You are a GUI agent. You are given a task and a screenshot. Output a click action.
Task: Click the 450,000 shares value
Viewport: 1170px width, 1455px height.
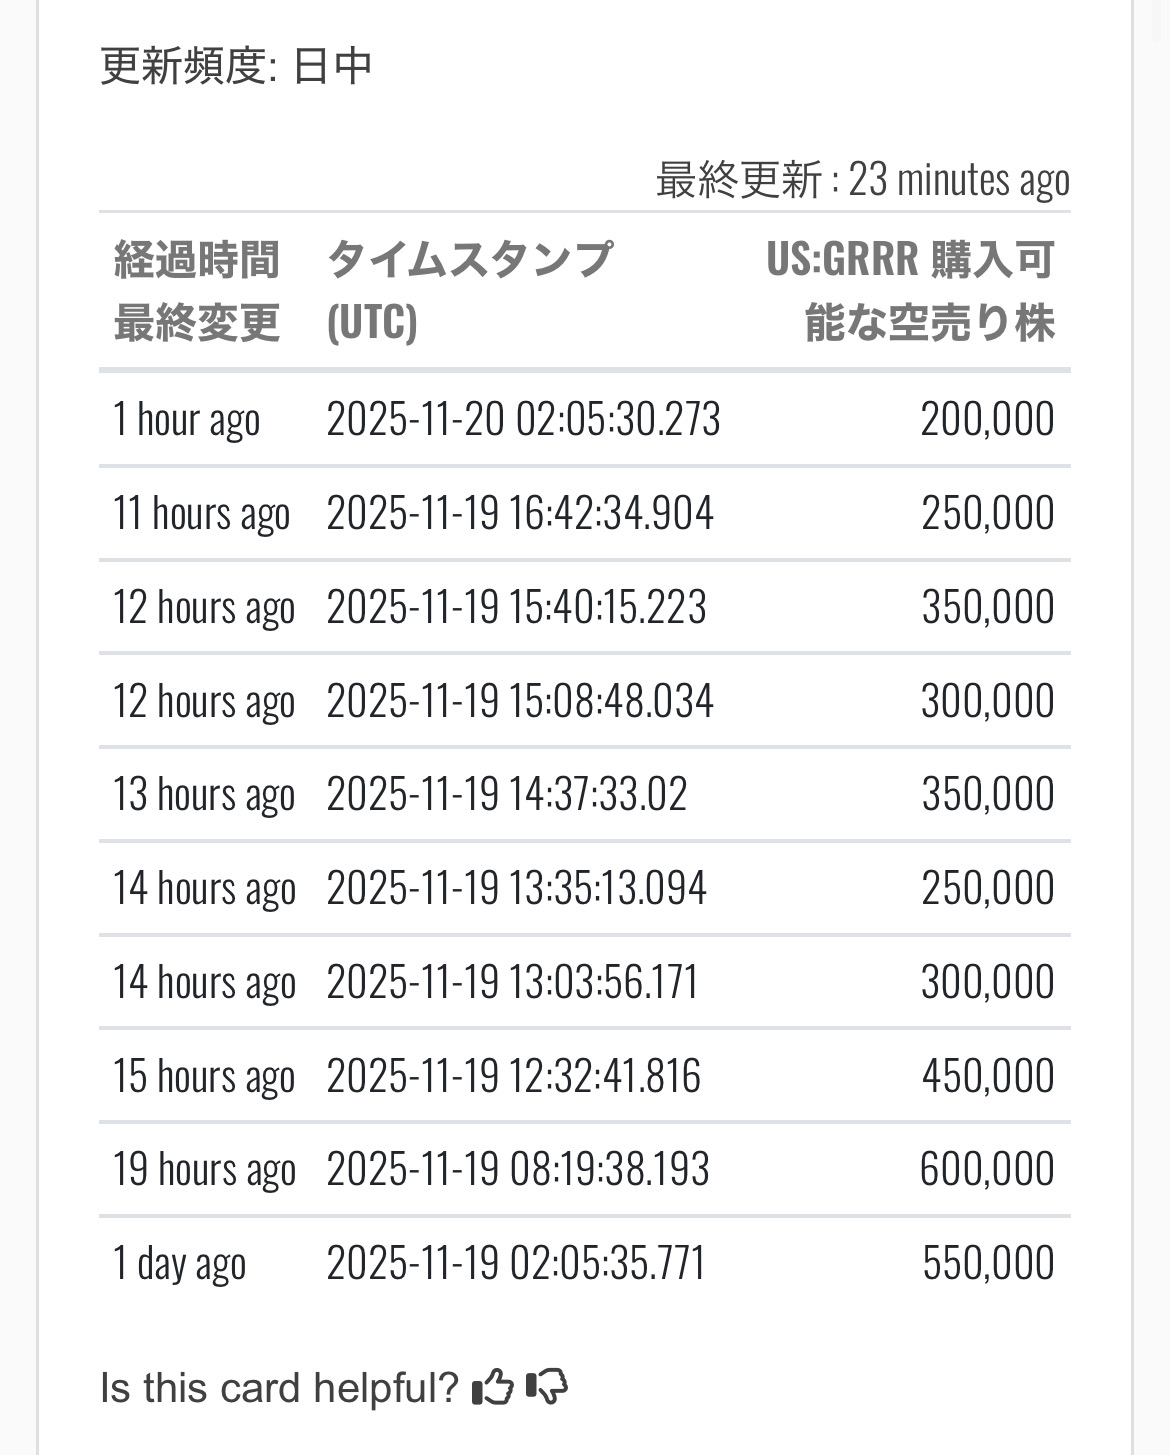(x=988, y=1076)
